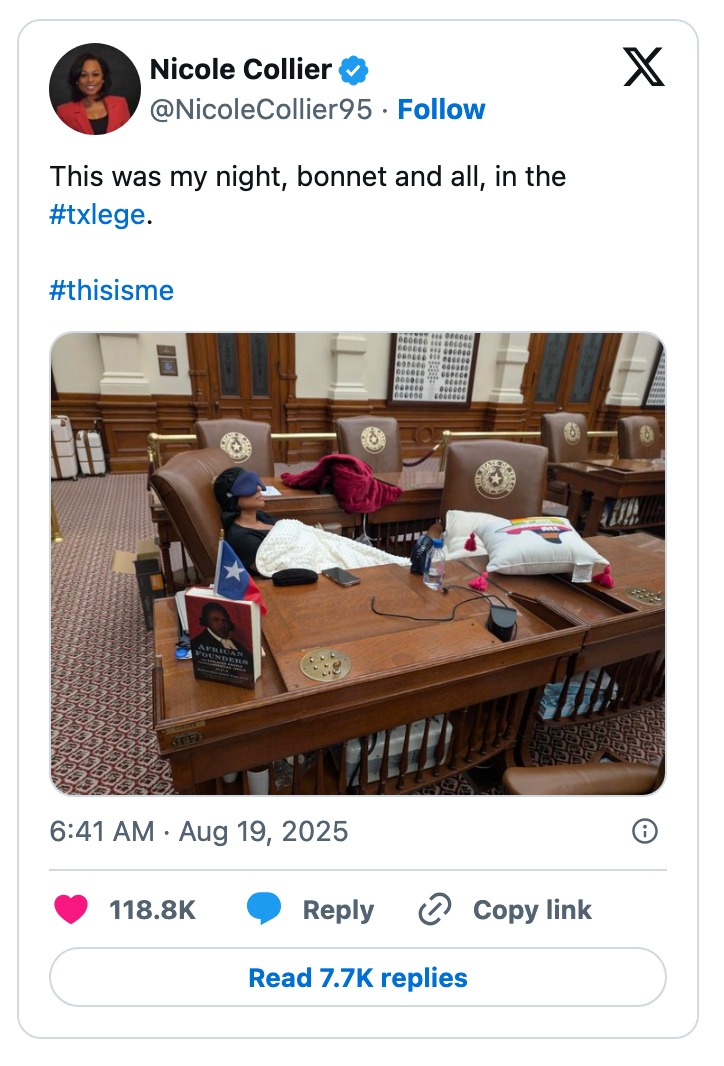Click the display name Nicole Collier

[238, 69]
